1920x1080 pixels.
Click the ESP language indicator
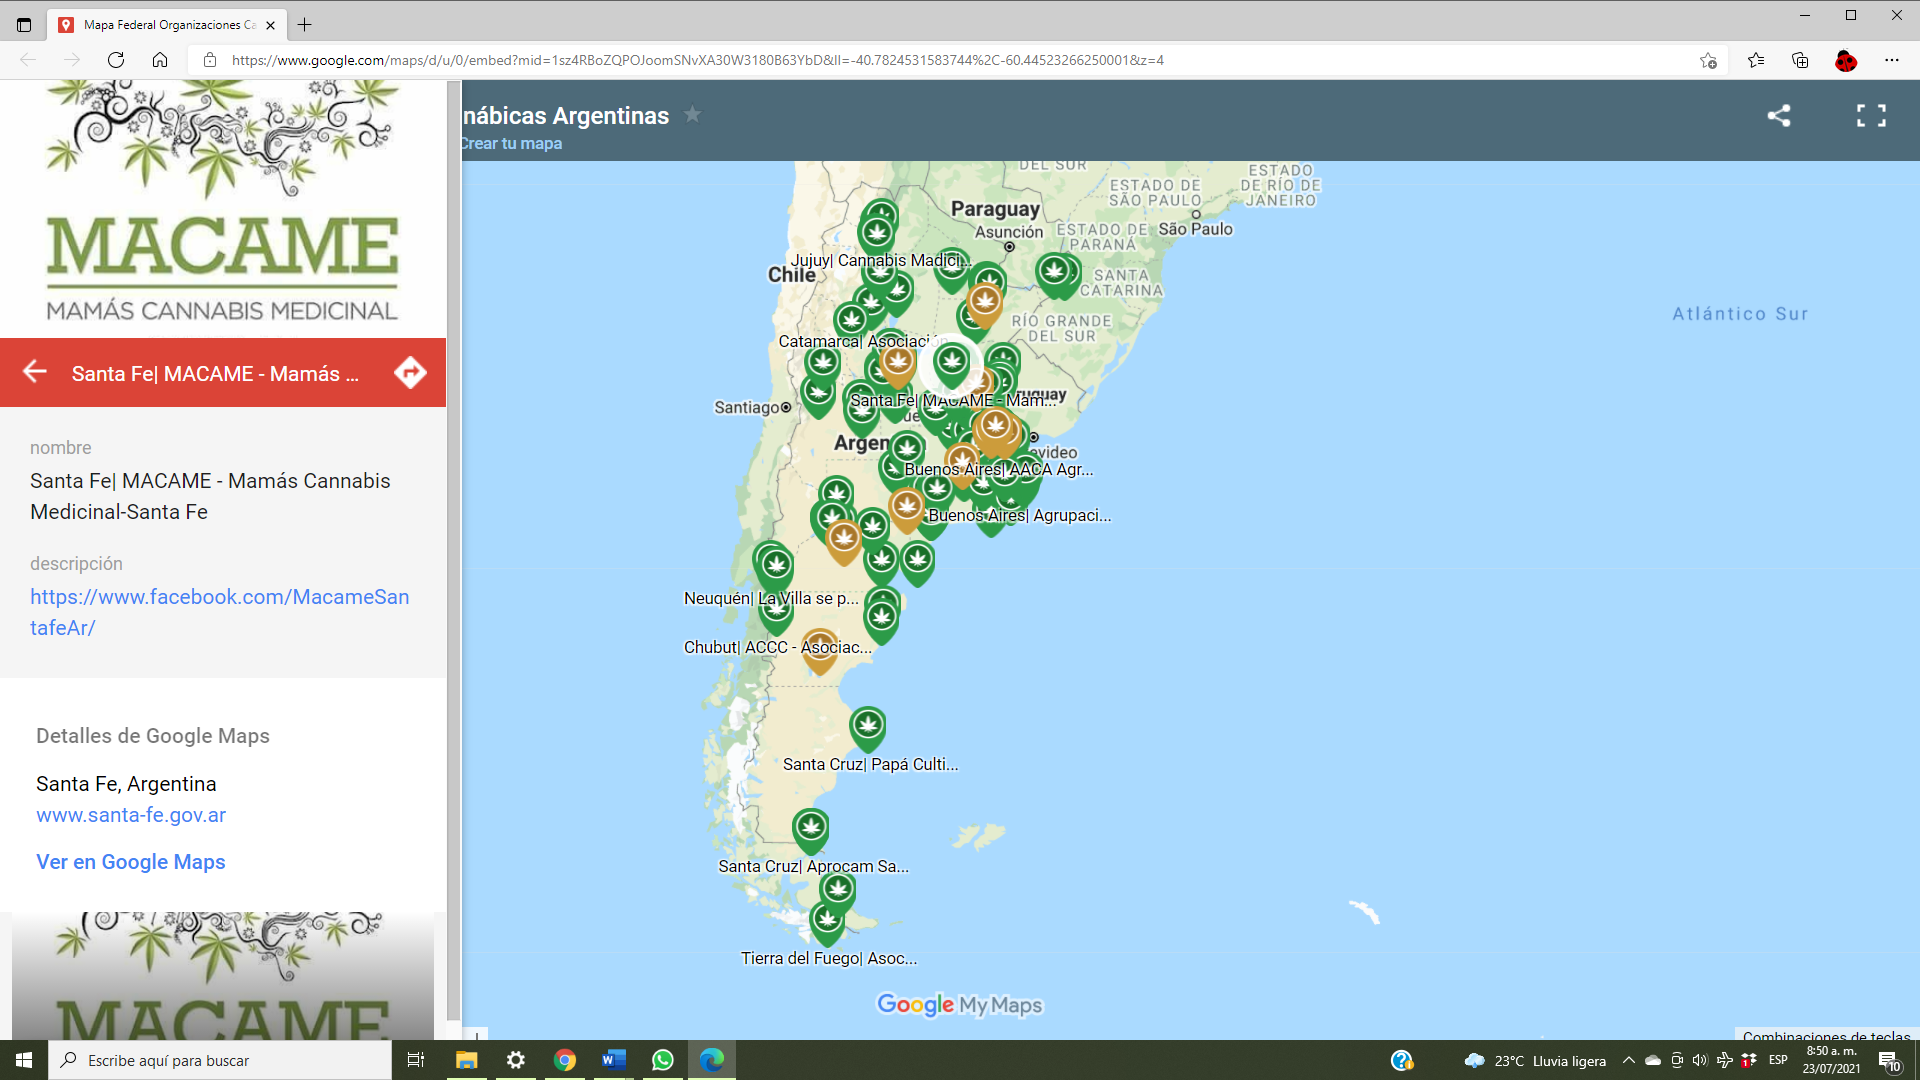coord(1778,1060)
